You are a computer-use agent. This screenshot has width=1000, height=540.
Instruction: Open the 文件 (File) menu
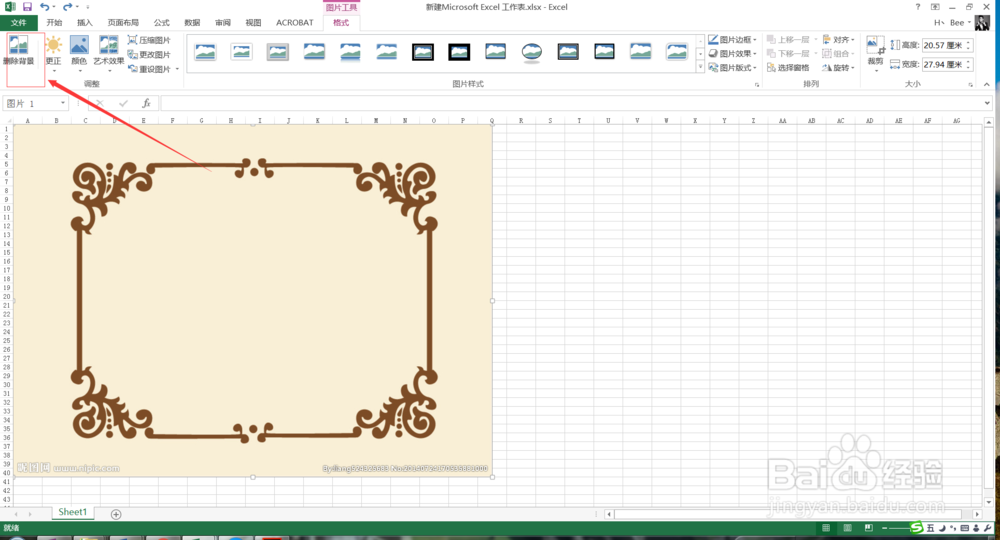coord(18,22)
